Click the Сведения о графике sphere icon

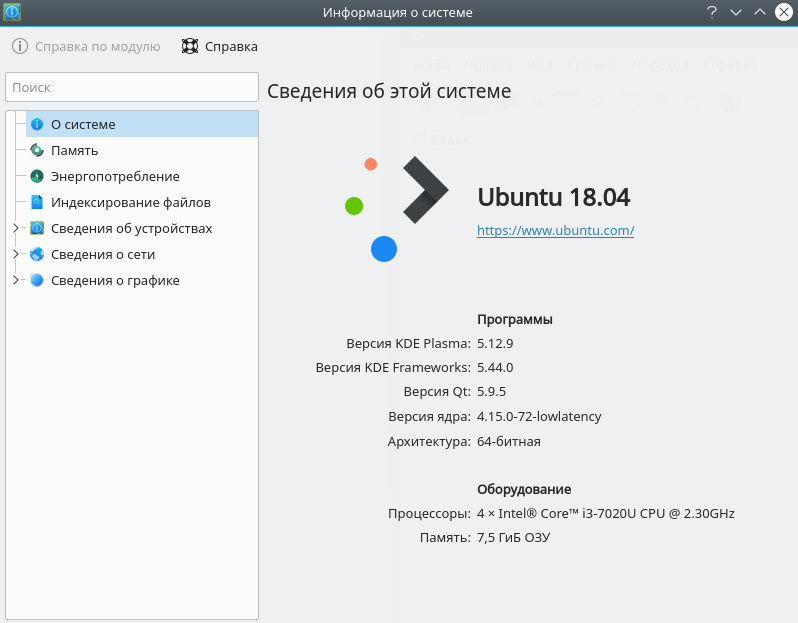click(x=37, y=280)
